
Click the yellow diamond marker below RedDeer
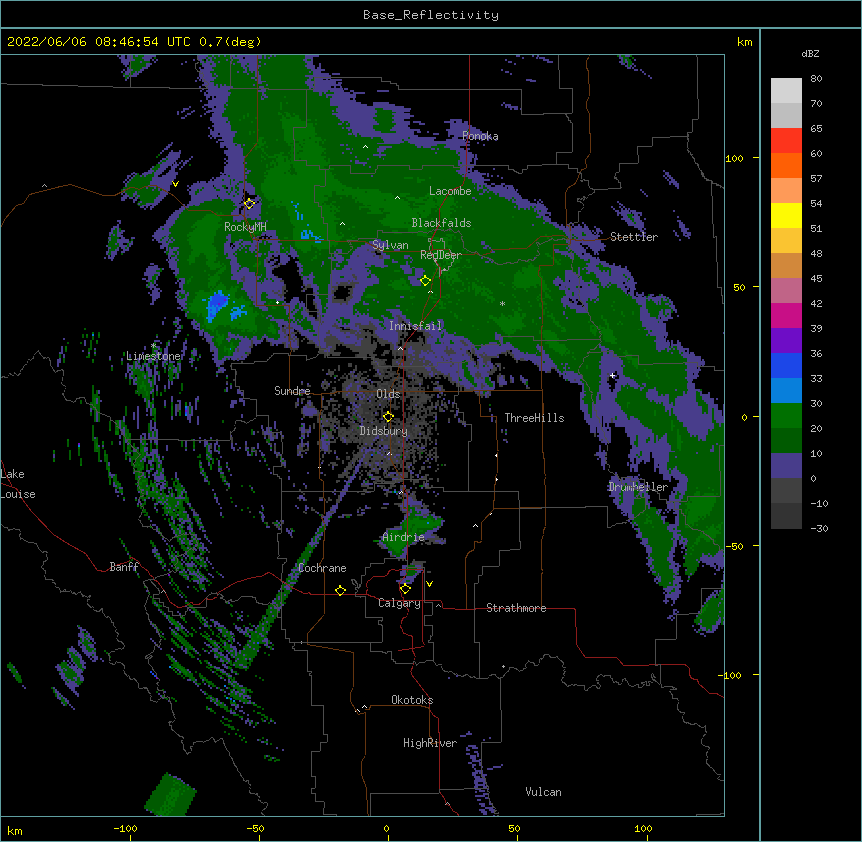(x=425, y=281)
